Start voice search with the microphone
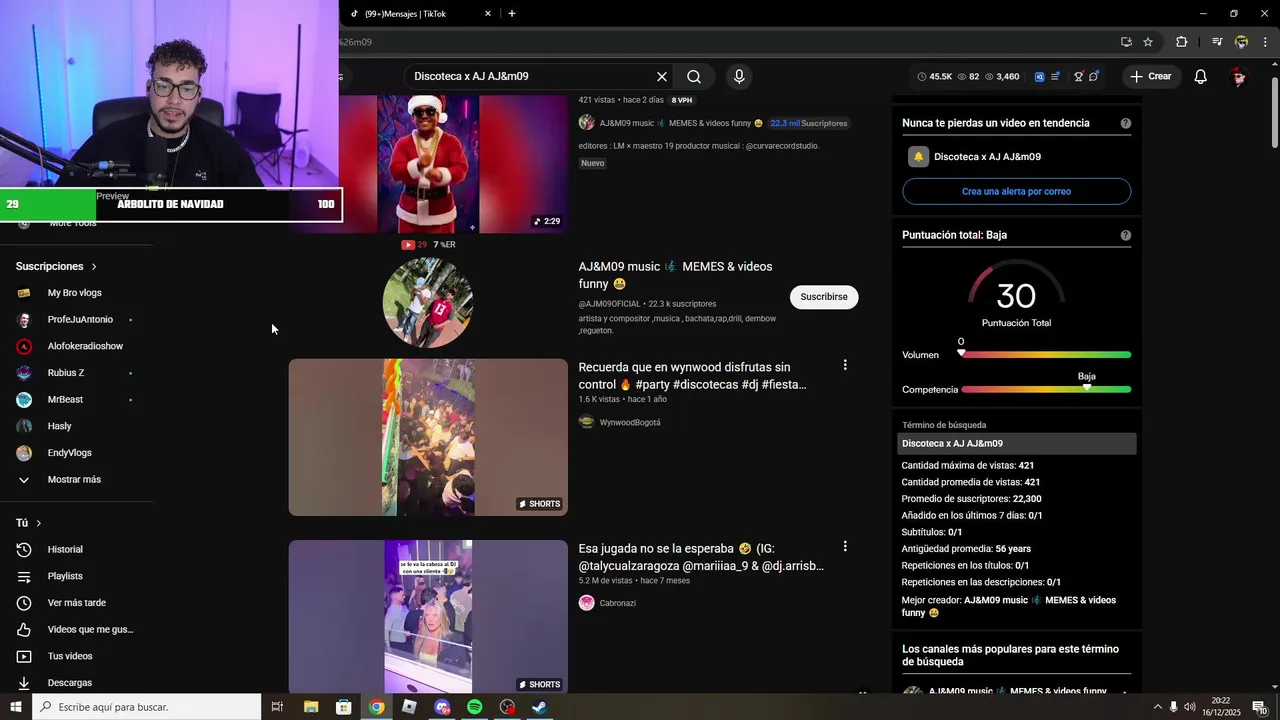Screen dimensions: 1280x720 [x=739, y=76]
